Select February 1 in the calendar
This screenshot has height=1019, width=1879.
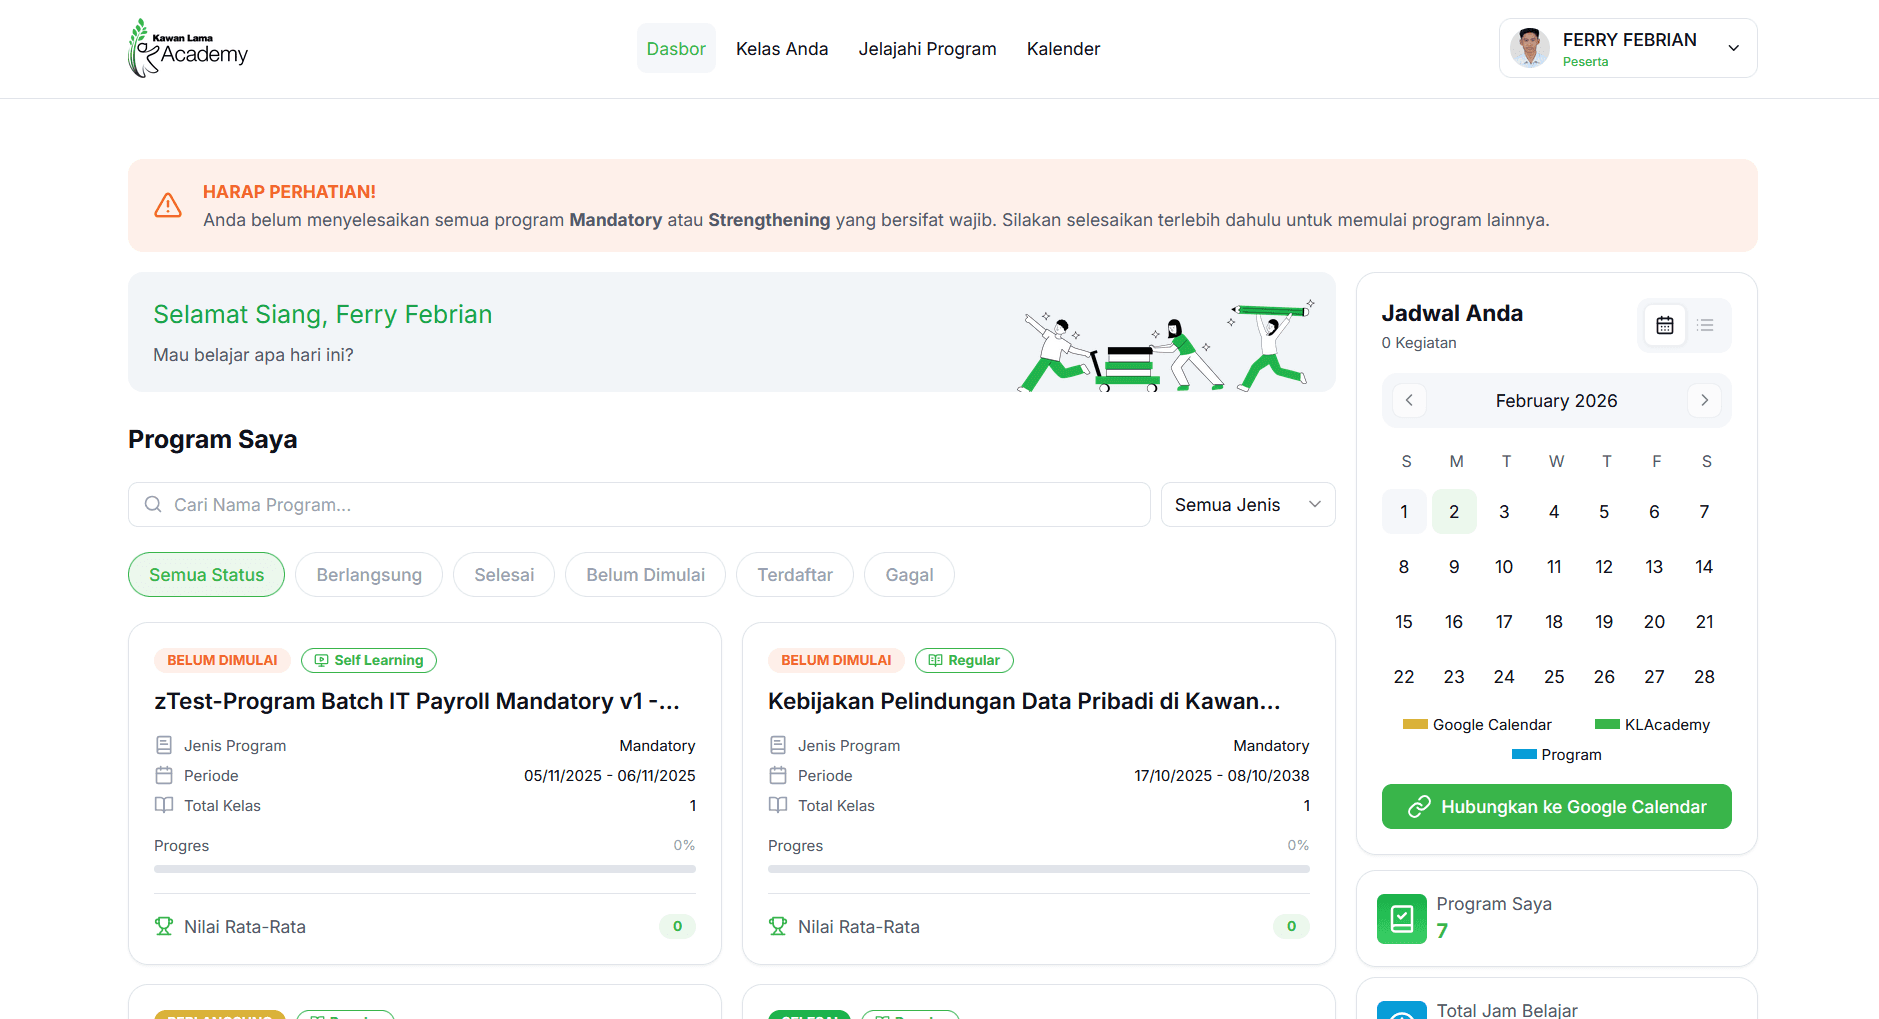(x=1404, y=512)
